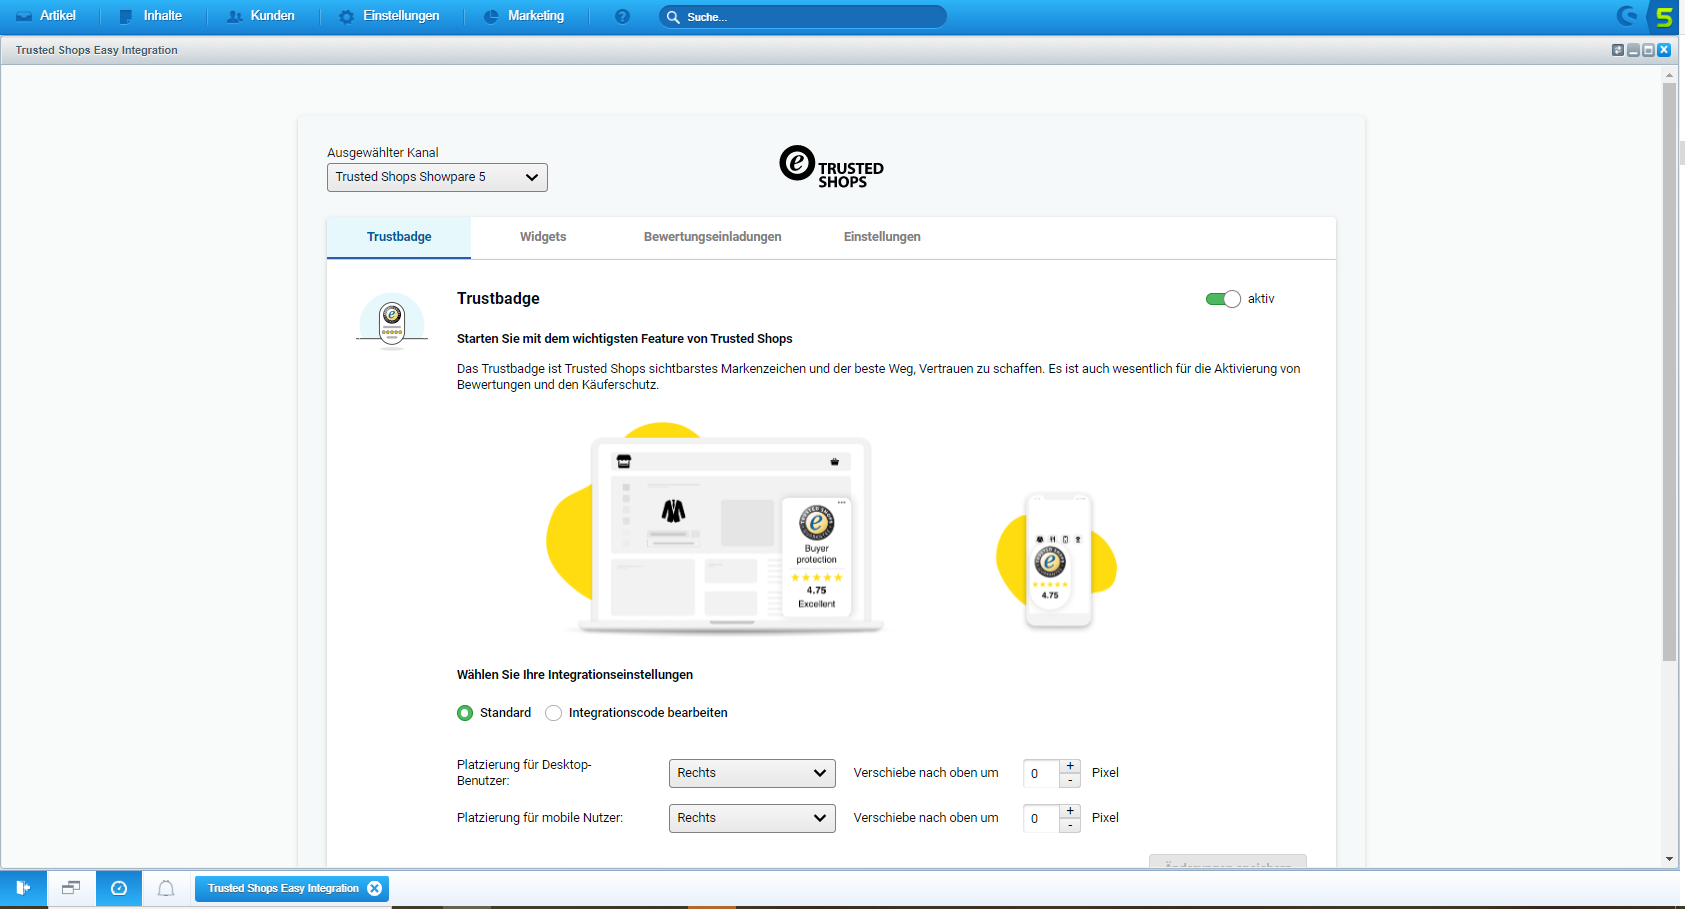Click the mobile Trustbadge preview image
1685x909 pixels.
point(1057,561)
